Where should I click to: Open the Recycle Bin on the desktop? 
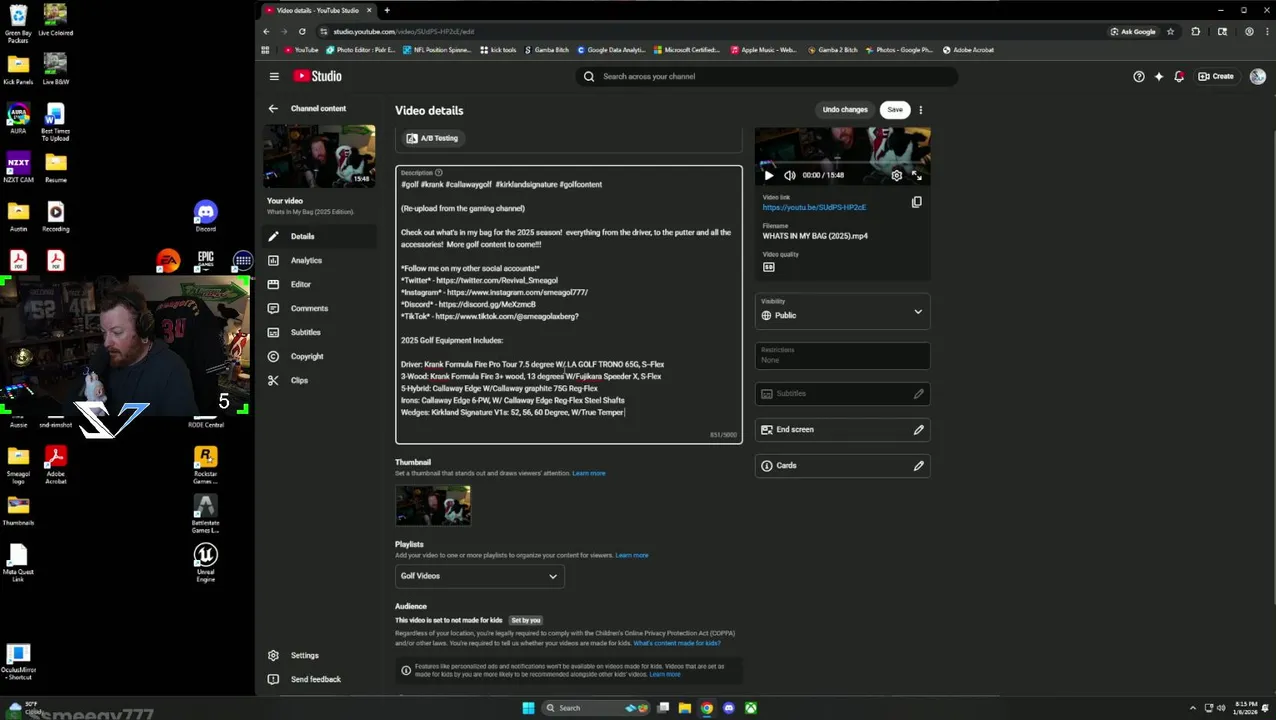click(18, 21)
